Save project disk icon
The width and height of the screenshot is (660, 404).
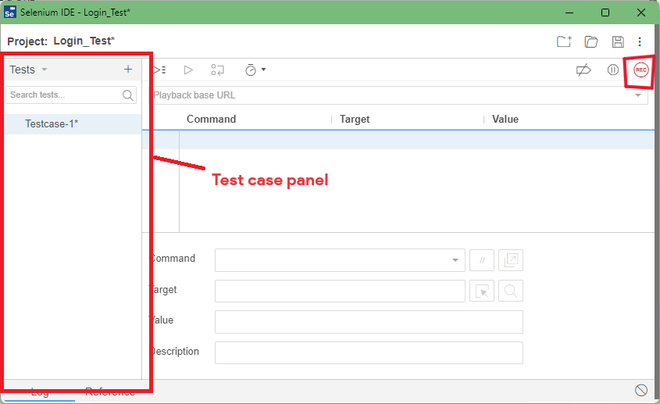tap(617, 42)
